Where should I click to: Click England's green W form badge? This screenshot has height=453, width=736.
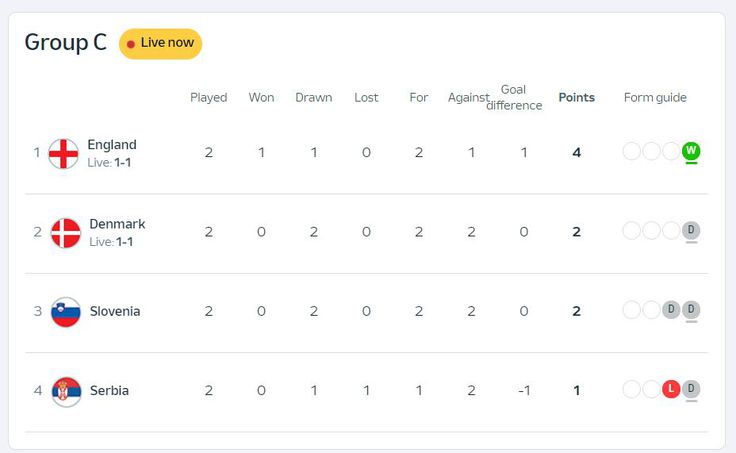(x=691, y=151)
